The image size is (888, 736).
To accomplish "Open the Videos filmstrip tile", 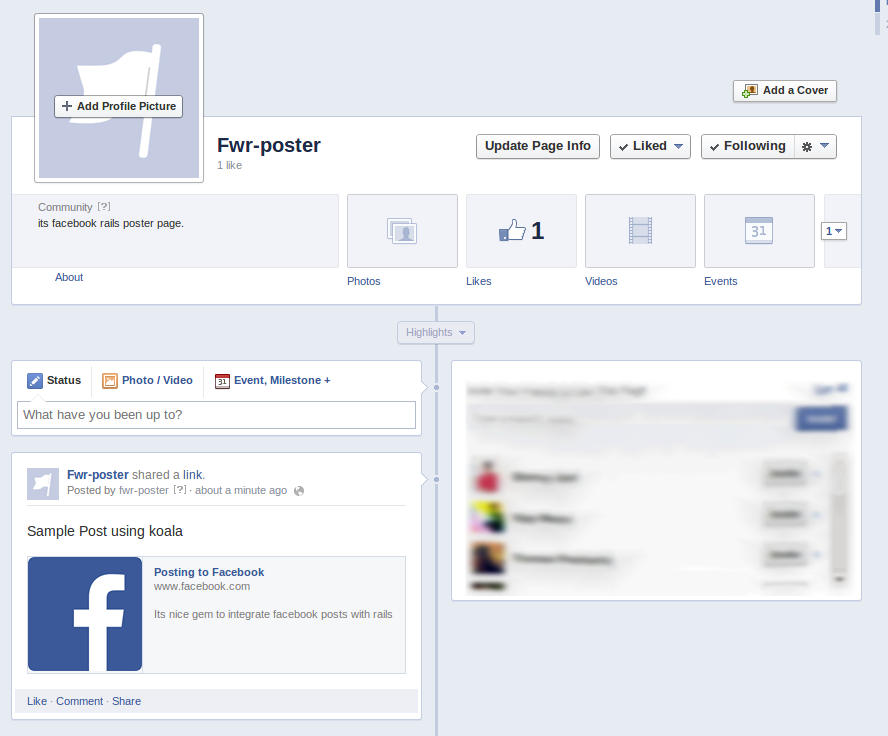I will tap(640, 231).
